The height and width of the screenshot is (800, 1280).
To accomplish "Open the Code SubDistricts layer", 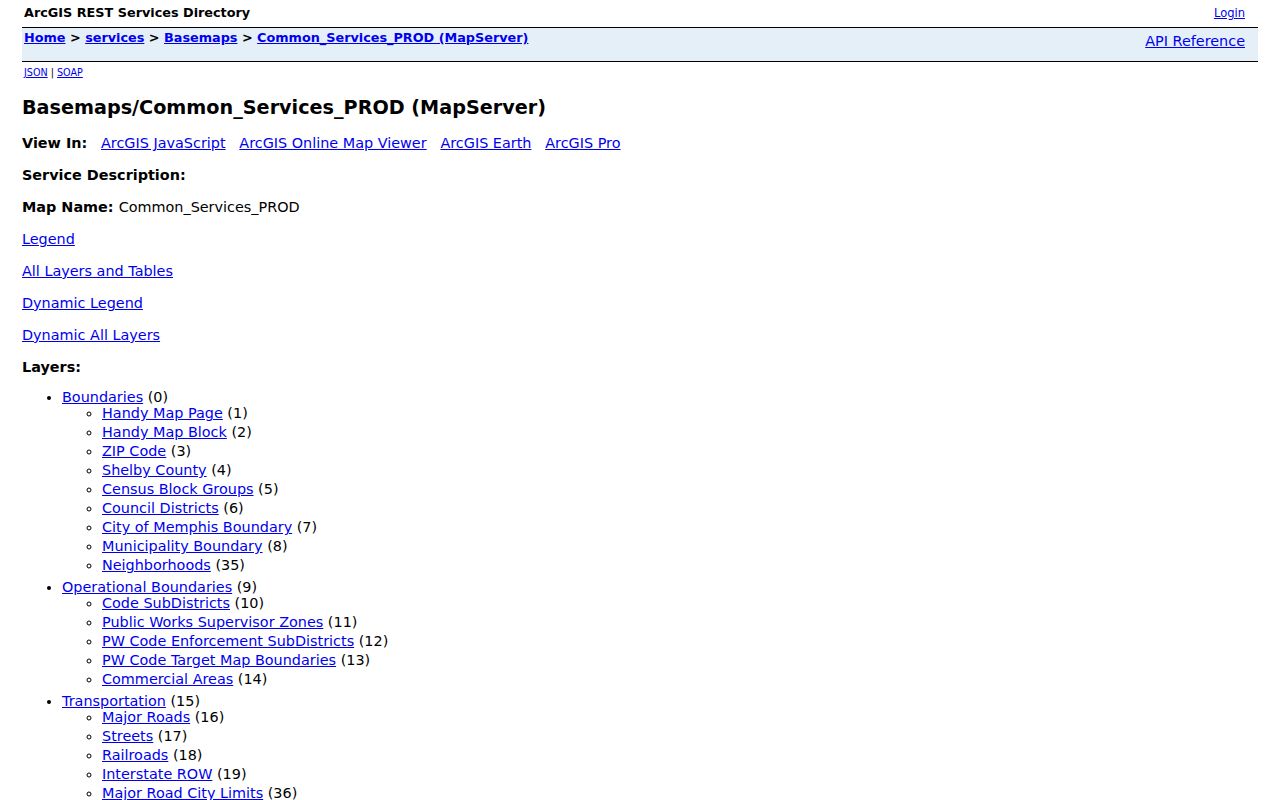I will tap(166, 603).
